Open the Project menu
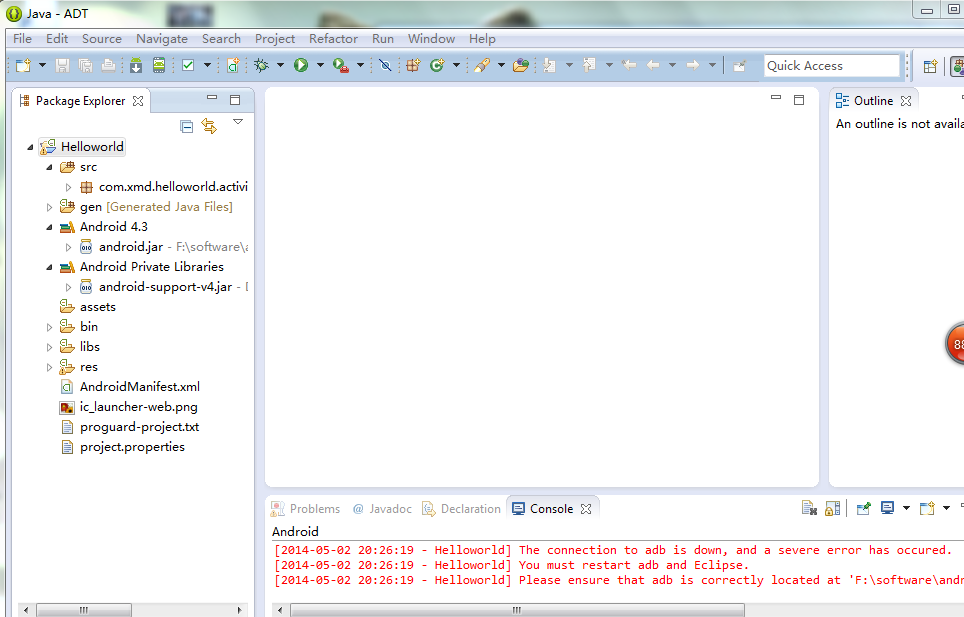Screen dimensions: 964x617 [275, 39]
